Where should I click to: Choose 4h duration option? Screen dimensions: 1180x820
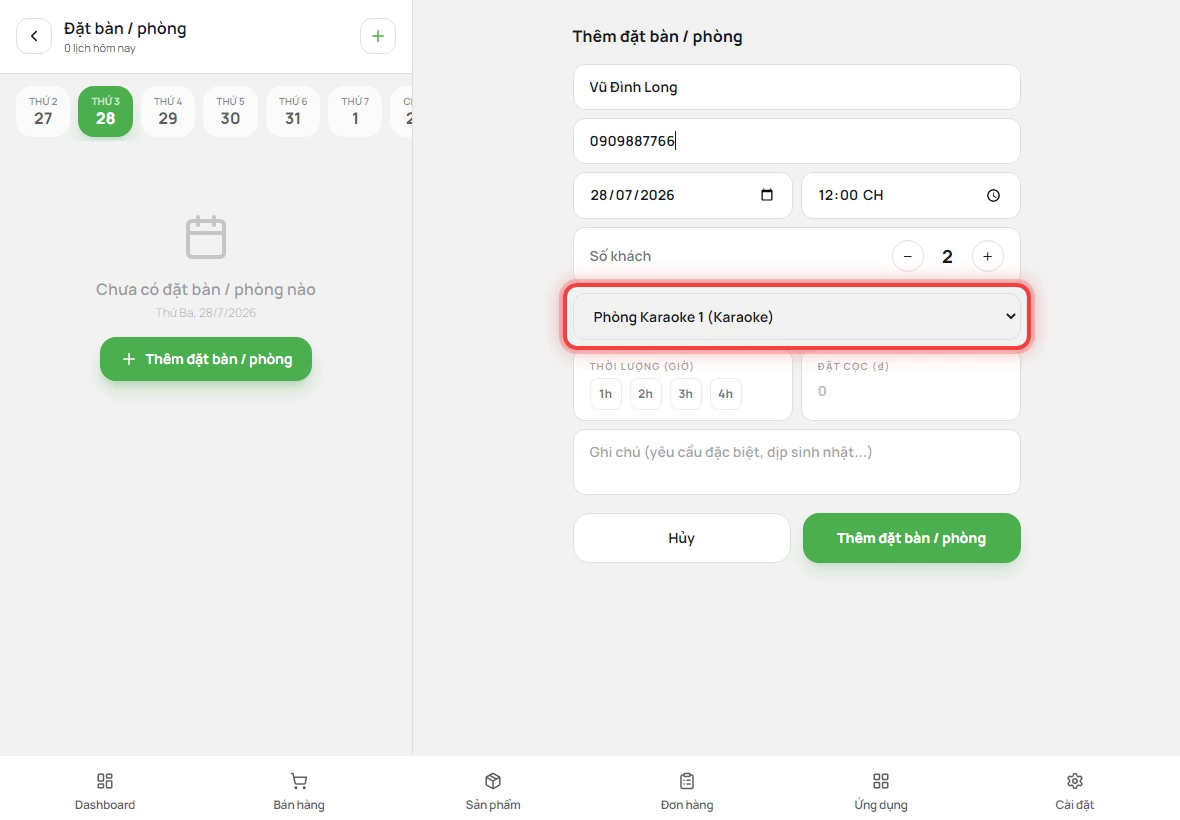pos(725,394)
